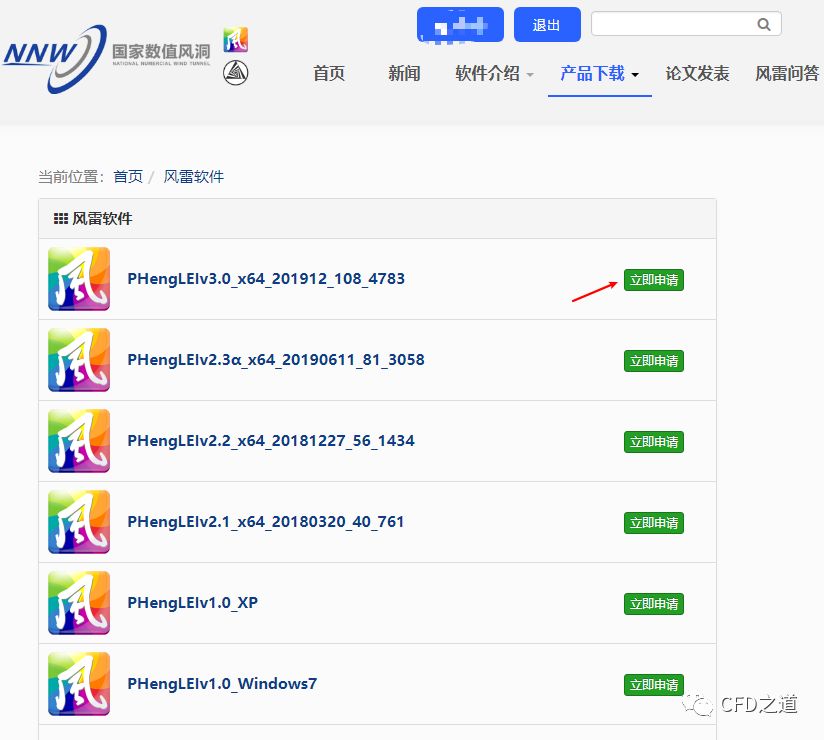Click the PHengLEIv1.0_XP software icon

click(x=79, y=603)
